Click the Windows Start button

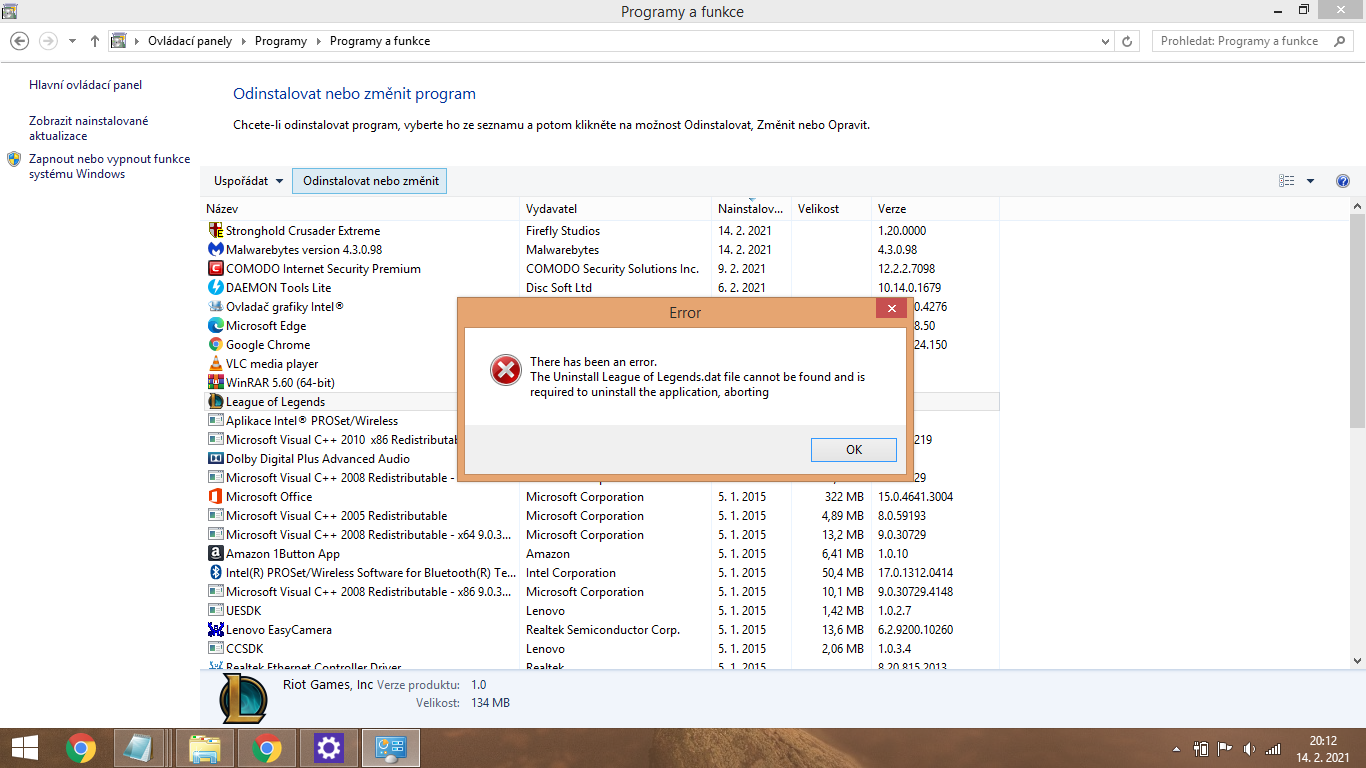pyautogui.click(x=24, y=747)
